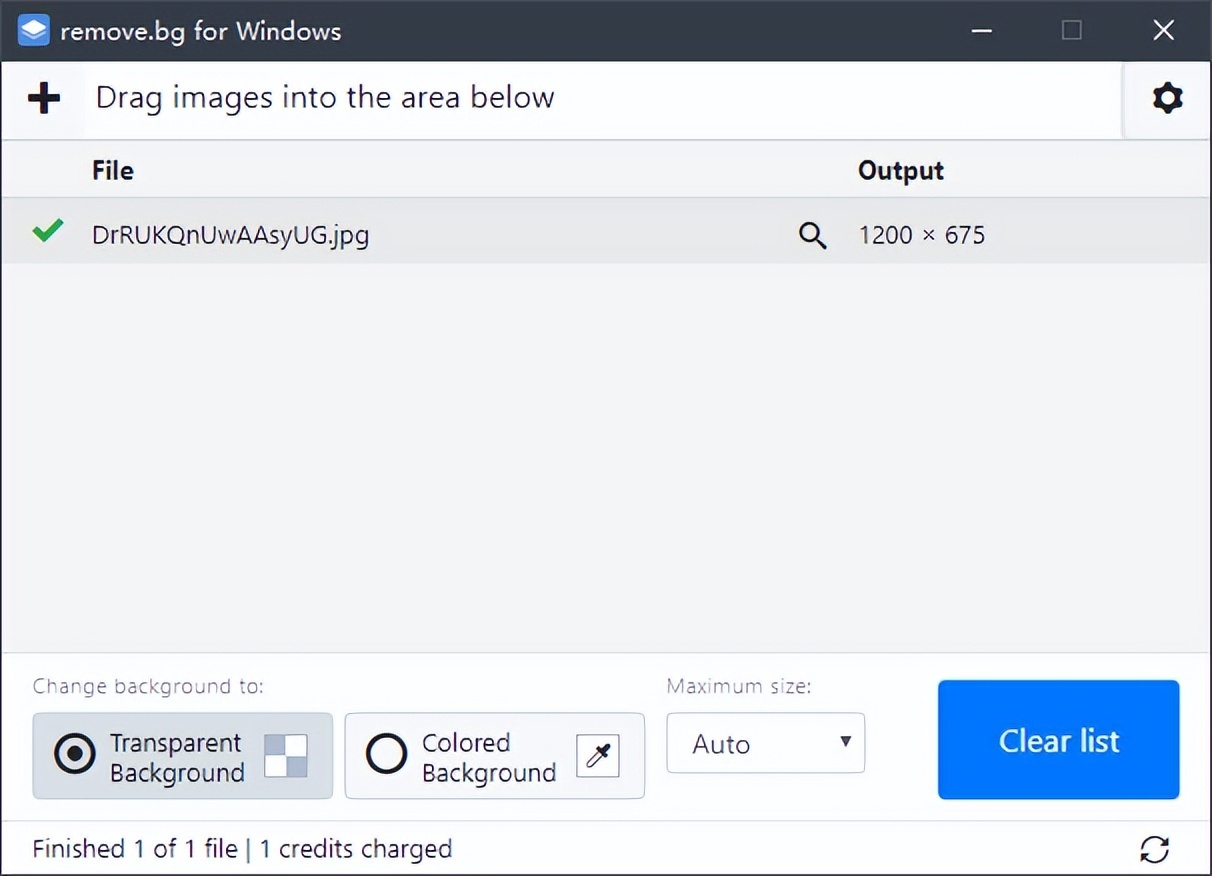The height and width of the screenshot is (876, 1212).
Task: Click the Output column header
Action: click(901, 171)
